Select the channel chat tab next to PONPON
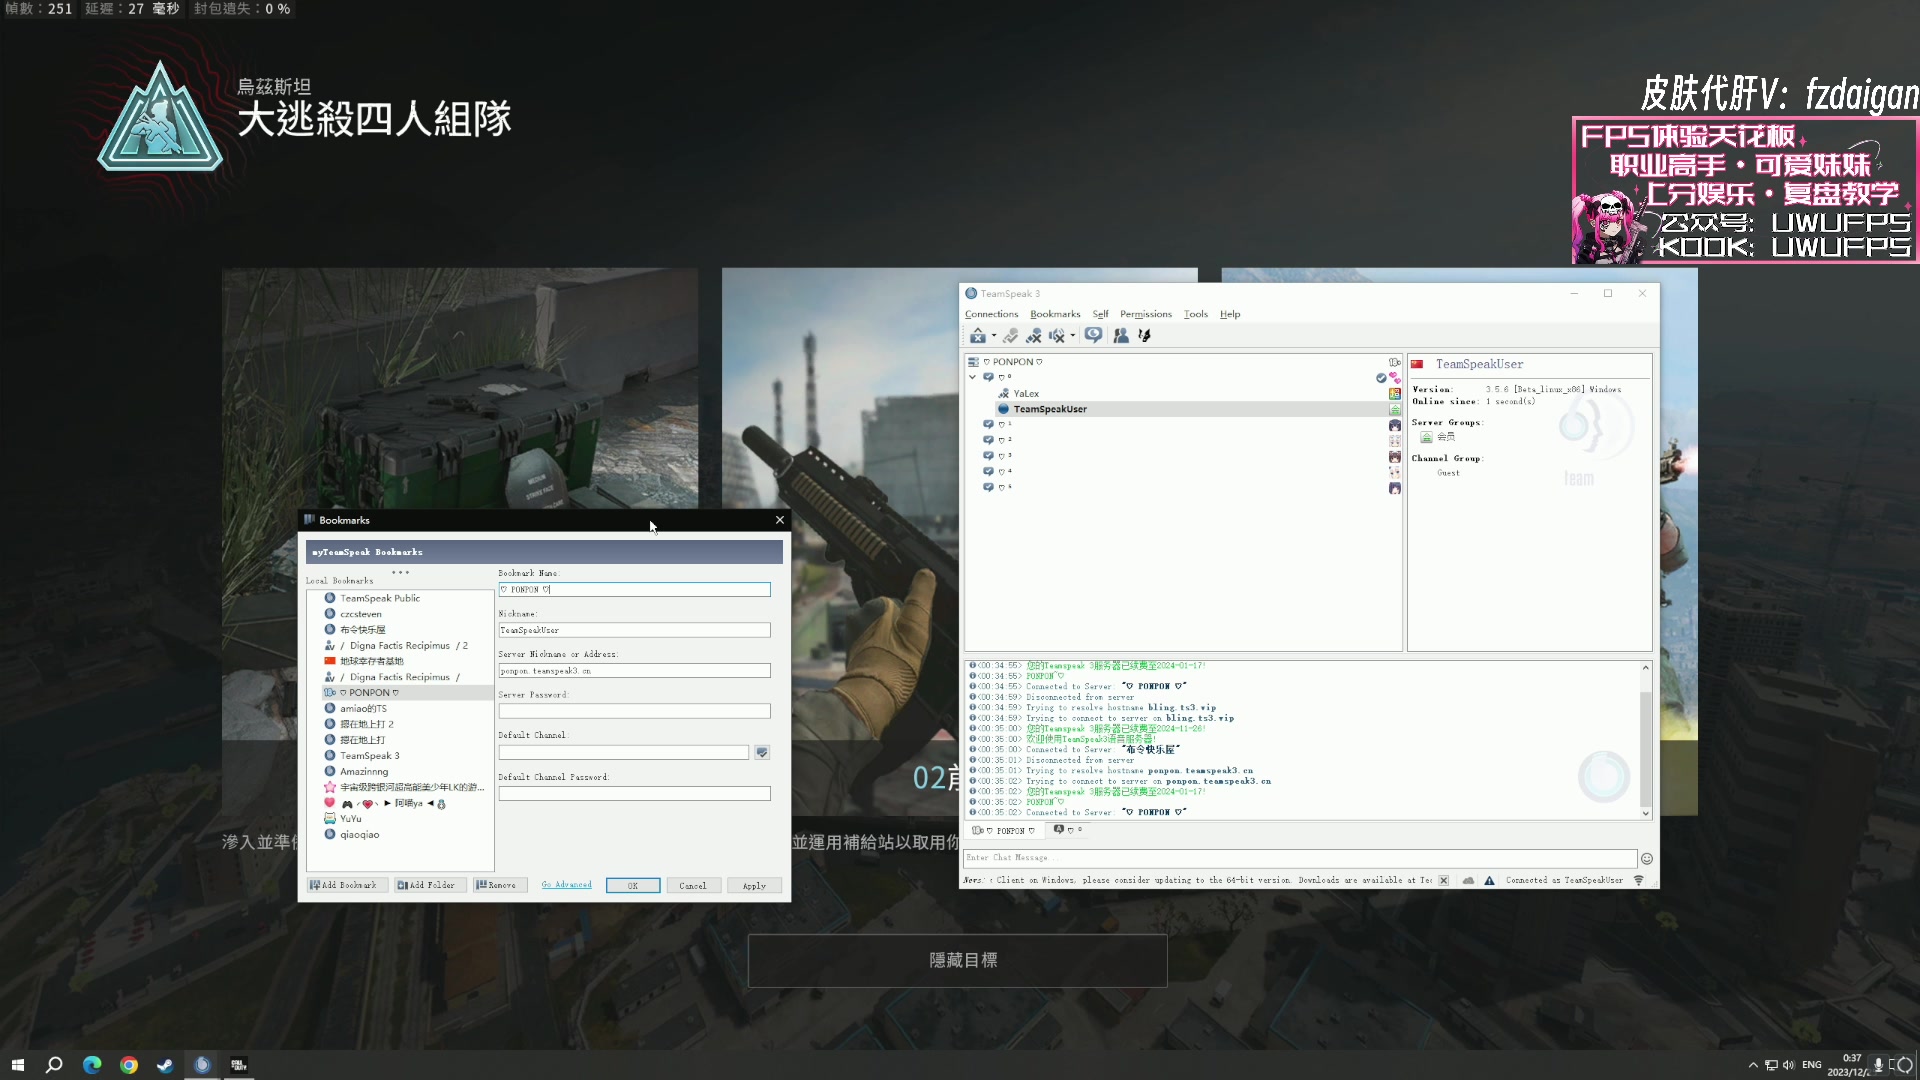The height and width of the screenshot is (1080, 1920). [1067, 830]
